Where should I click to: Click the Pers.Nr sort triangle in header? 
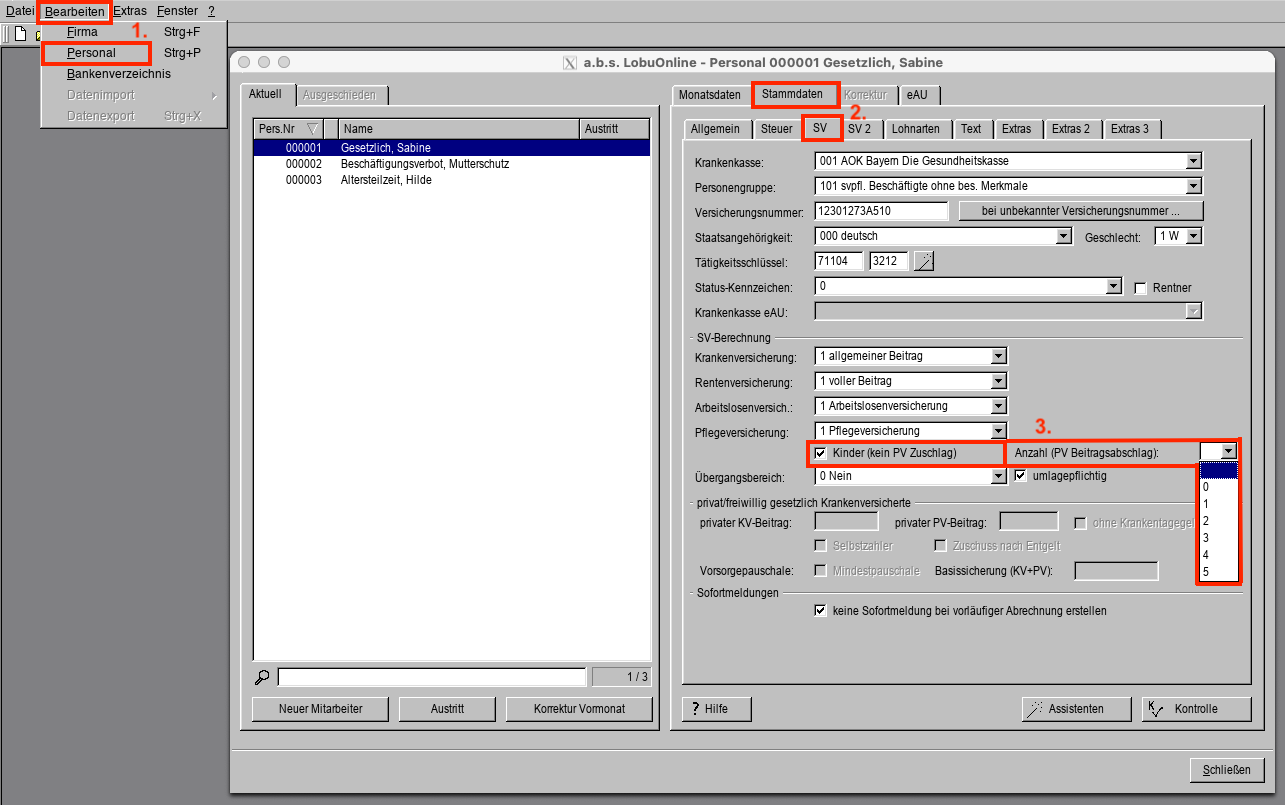tap(312, 129)
